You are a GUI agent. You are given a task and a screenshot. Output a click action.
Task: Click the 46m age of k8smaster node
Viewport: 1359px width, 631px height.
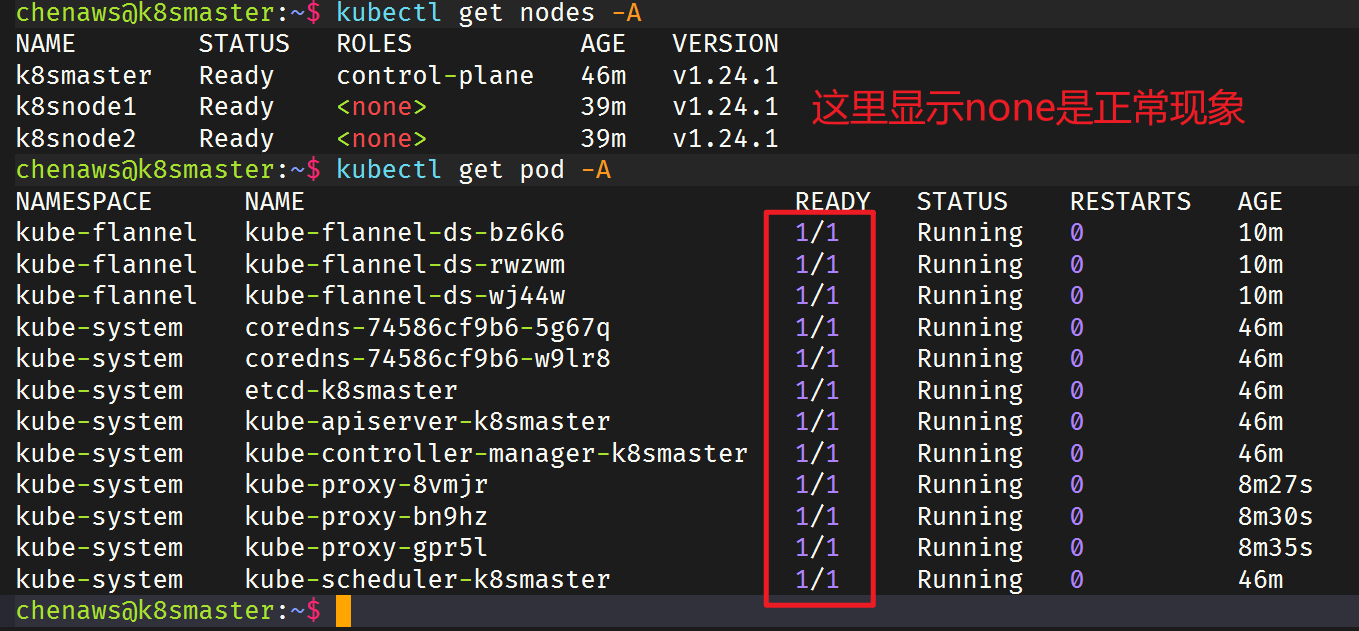click(603, 76)
